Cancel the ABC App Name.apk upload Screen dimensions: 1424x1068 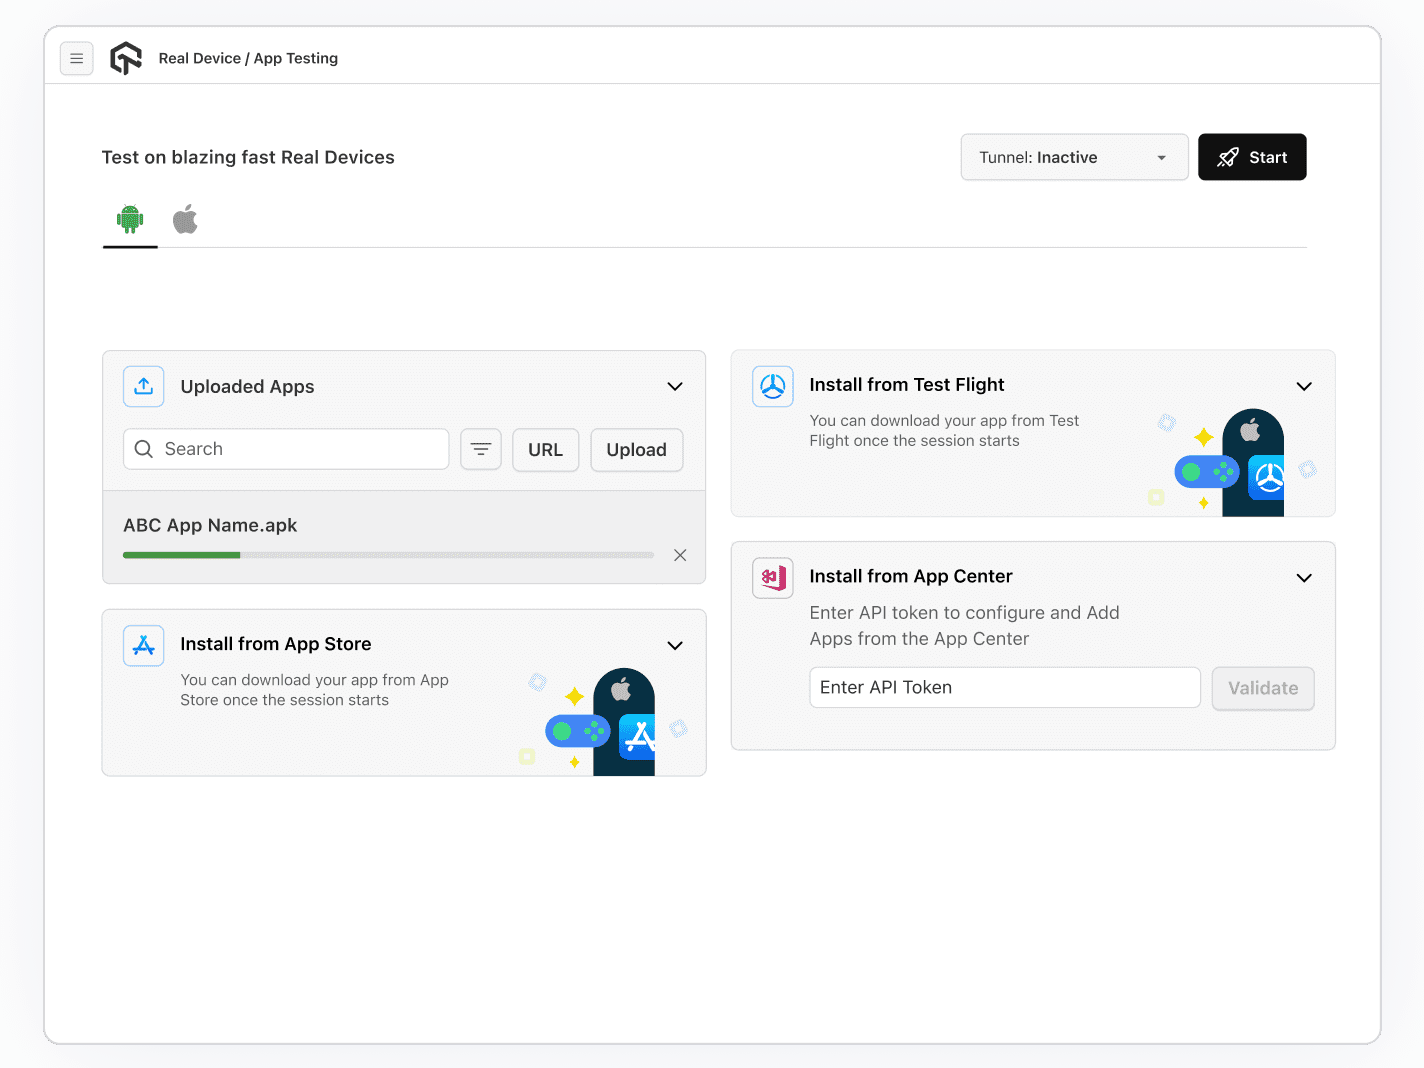[680, 555]
